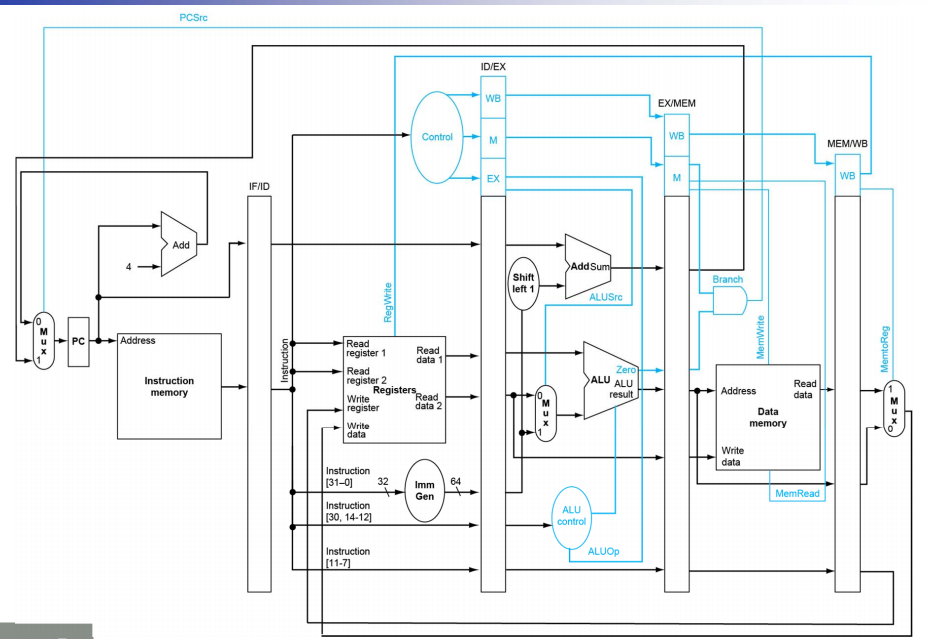
Task: Select the IF/ID pipeline register label
Action: pos(259,187)
